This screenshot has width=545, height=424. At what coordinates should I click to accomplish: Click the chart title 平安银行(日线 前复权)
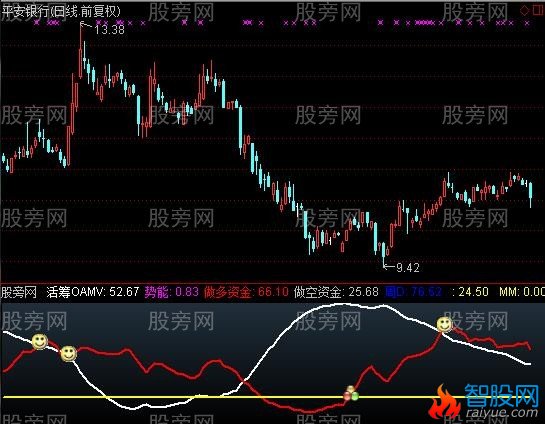pos(61,11)
